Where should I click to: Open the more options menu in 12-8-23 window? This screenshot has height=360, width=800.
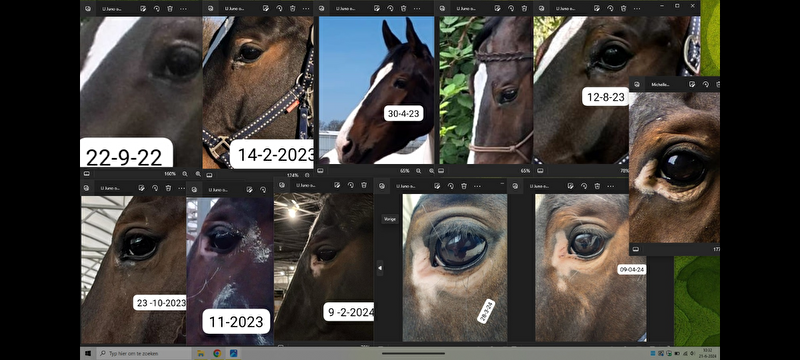pos(637,9)
